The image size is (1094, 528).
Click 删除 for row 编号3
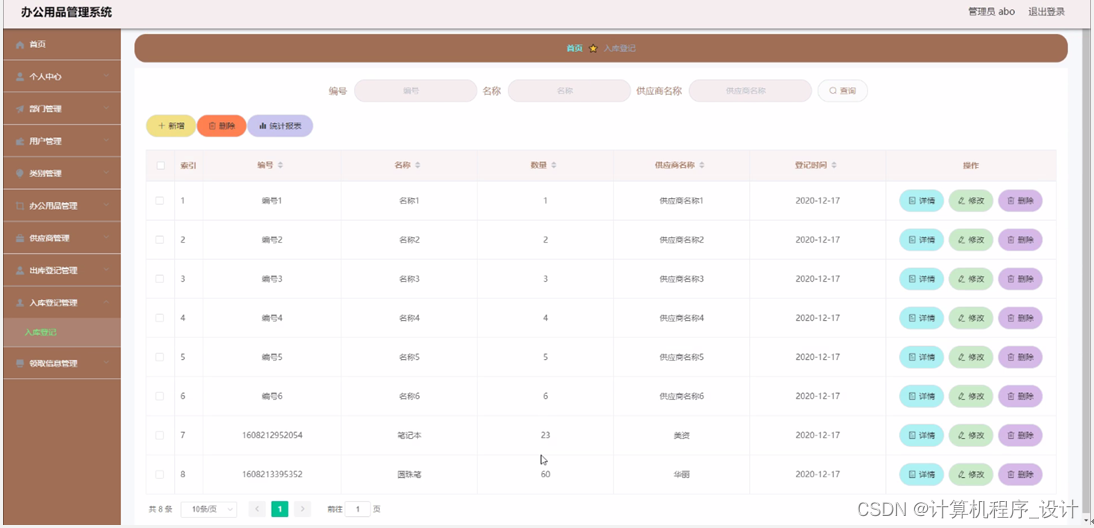tap(1020, 279)
